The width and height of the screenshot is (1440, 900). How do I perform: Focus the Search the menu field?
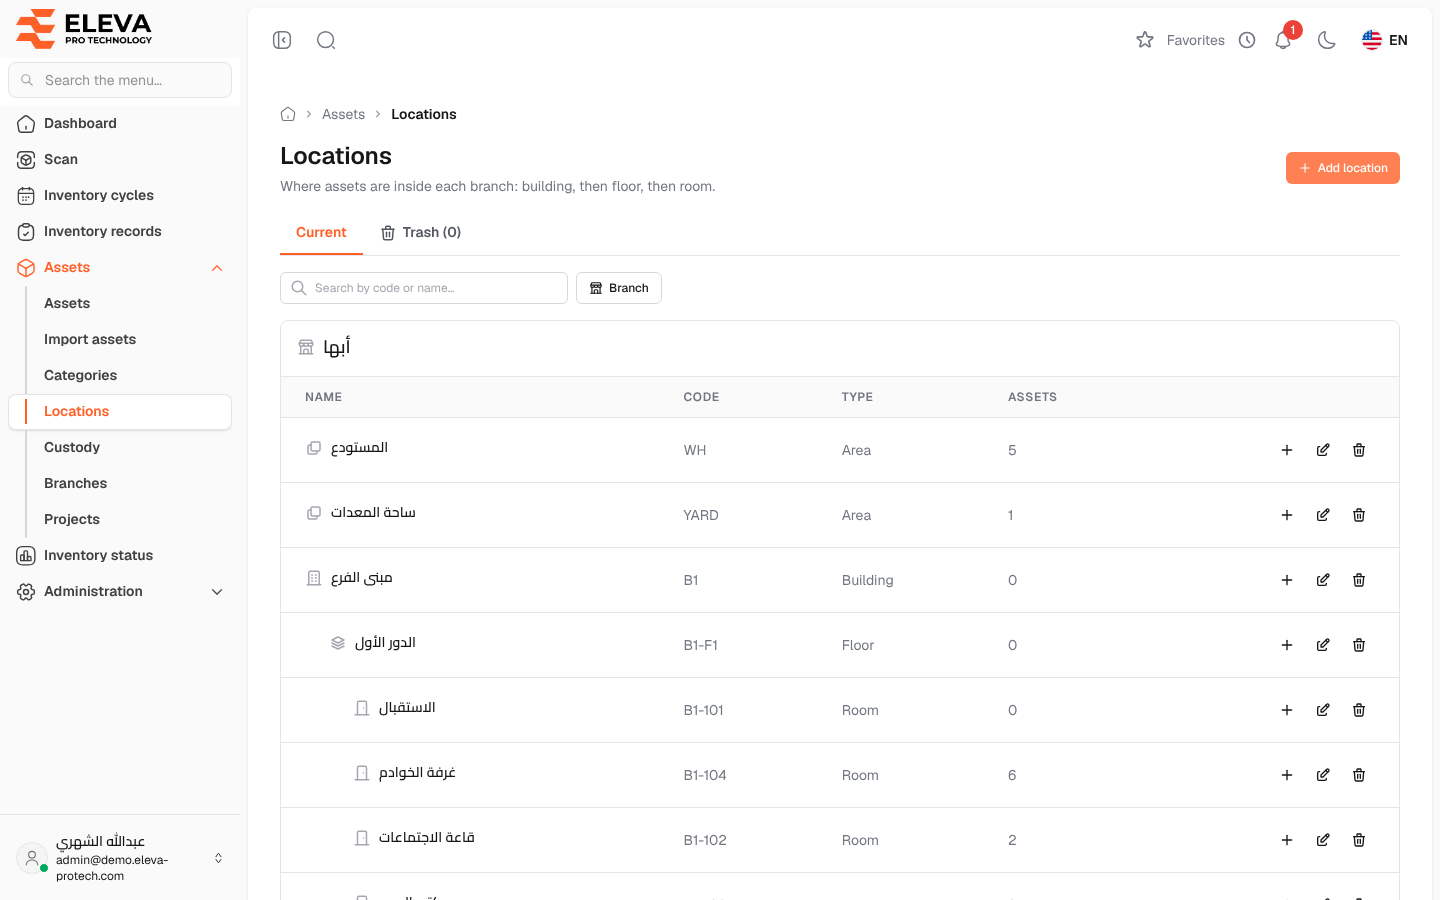(x=120, y=80)
